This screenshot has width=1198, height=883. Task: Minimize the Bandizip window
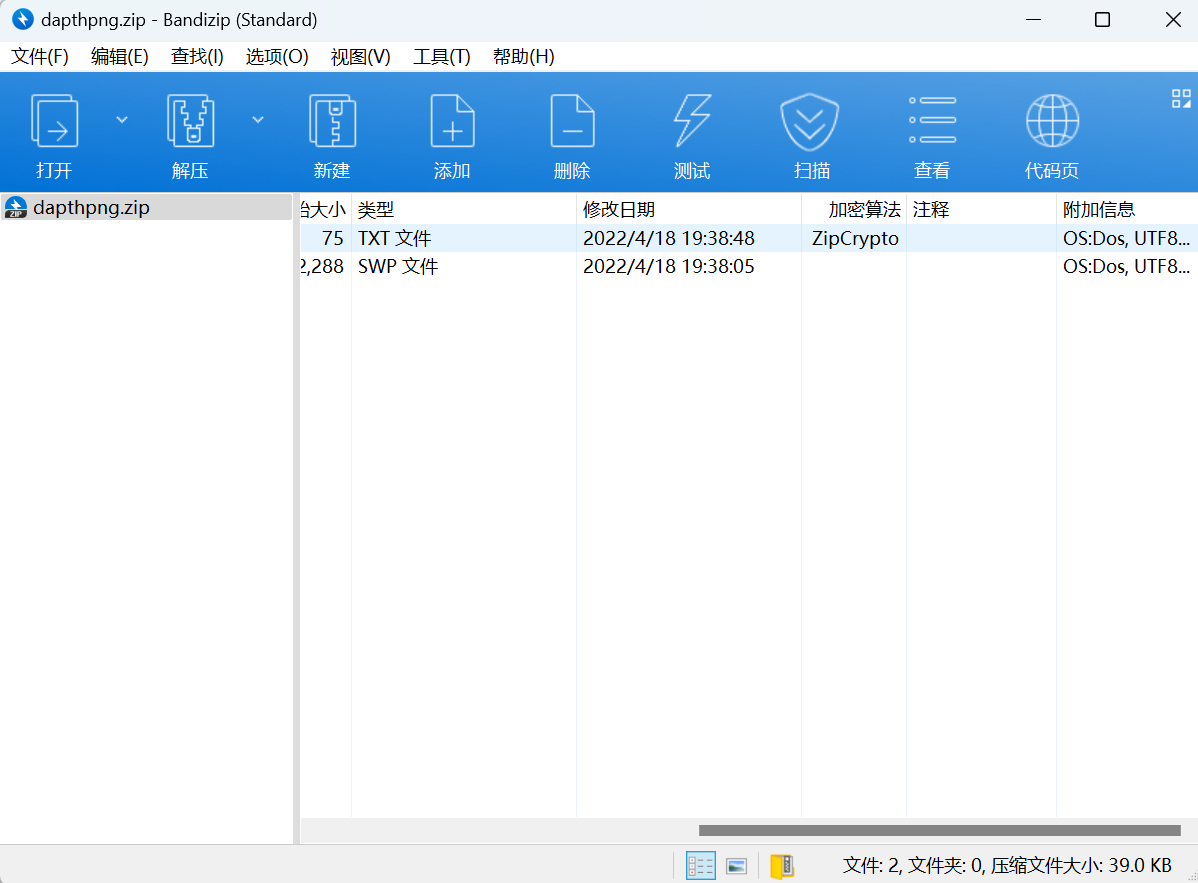pyautogui.click(x=1034, y=20)
